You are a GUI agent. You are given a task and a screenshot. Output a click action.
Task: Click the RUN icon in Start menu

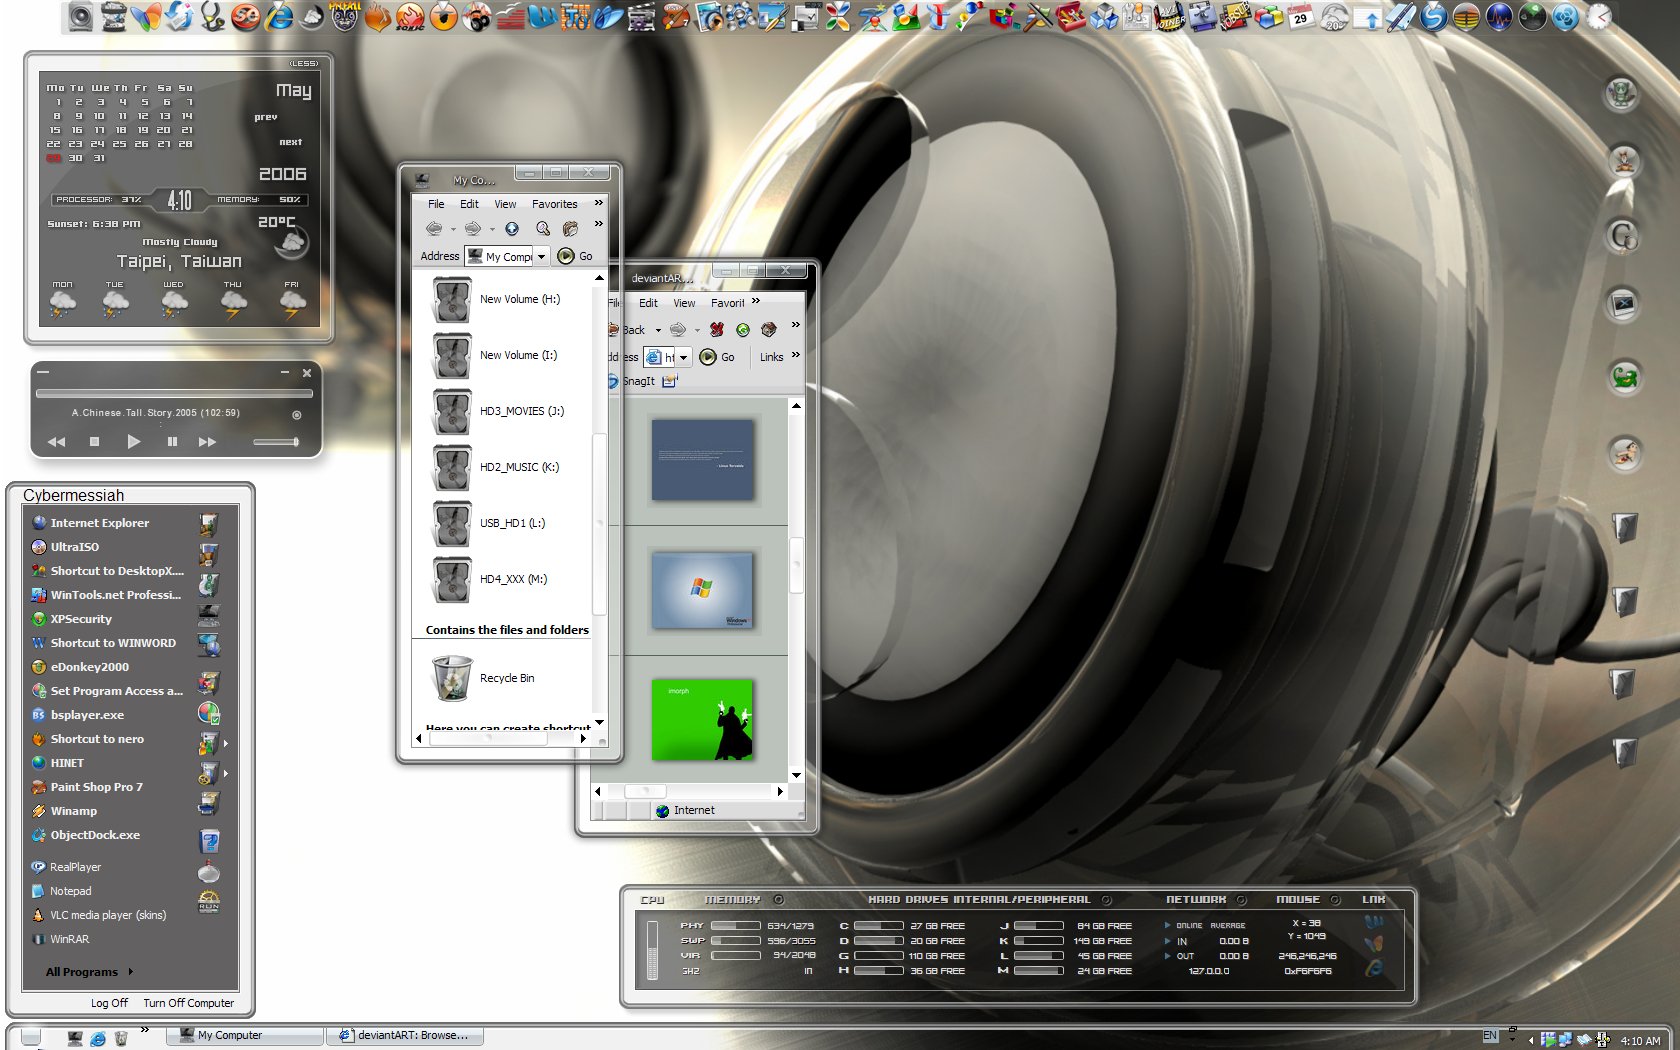click(x=209, y=902)
